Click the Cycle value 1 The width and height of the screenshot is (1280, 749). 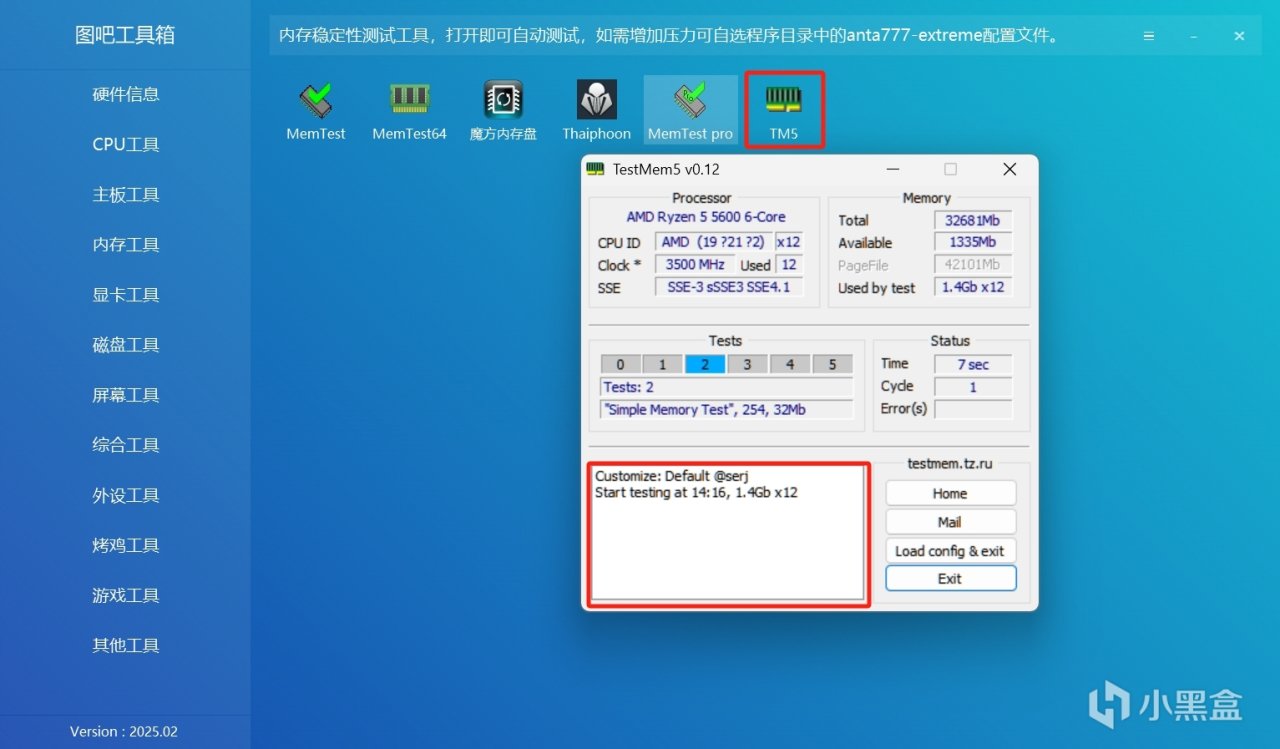click(973, 387)
